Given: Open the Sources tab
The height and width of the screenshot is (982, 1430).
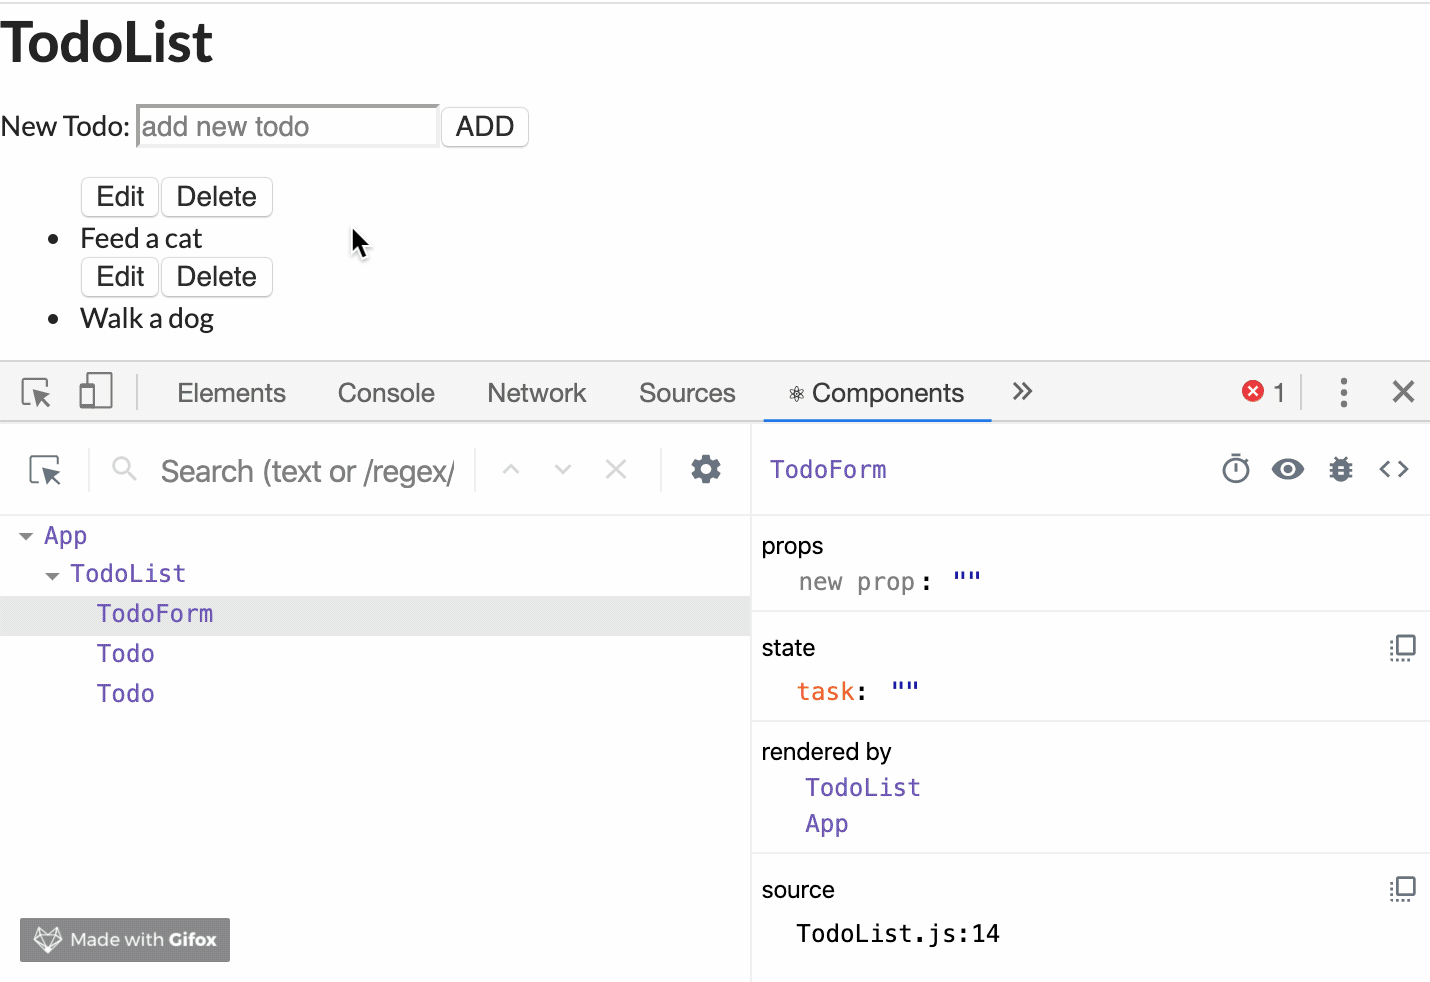Looking at the screenshot, I should (687, 392).
